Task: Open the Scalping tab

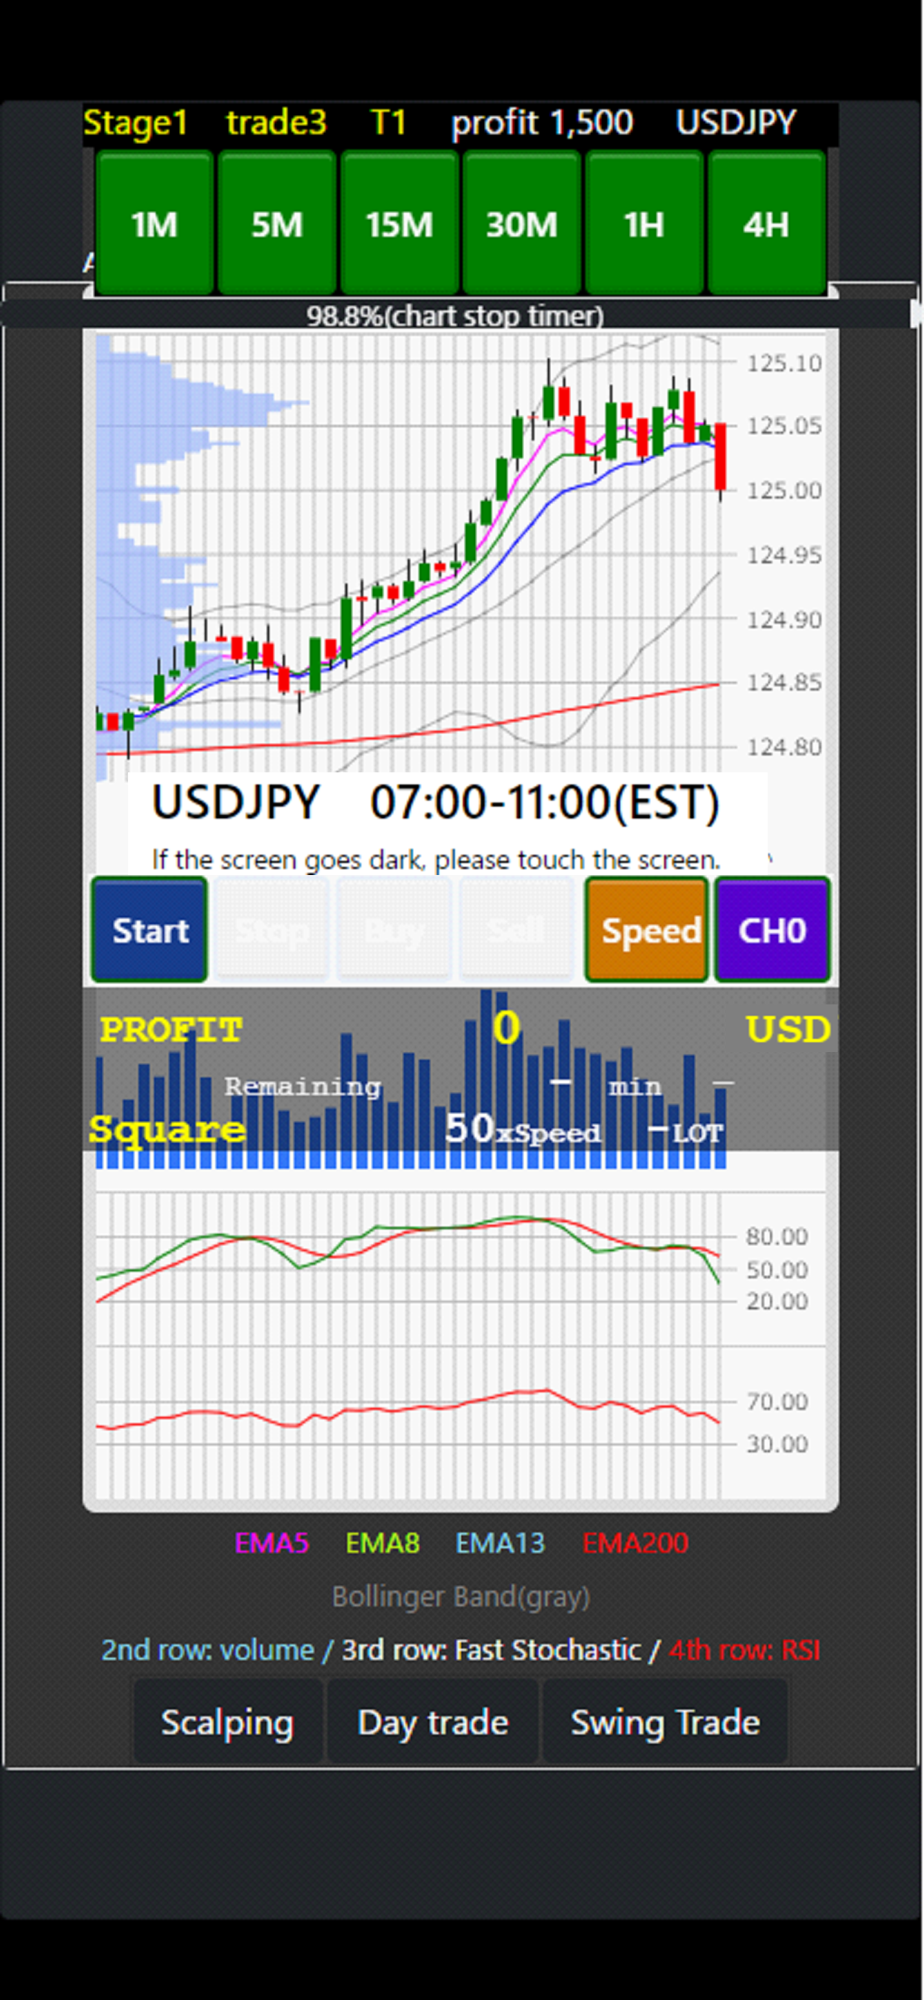Action: click(228, 1722)
